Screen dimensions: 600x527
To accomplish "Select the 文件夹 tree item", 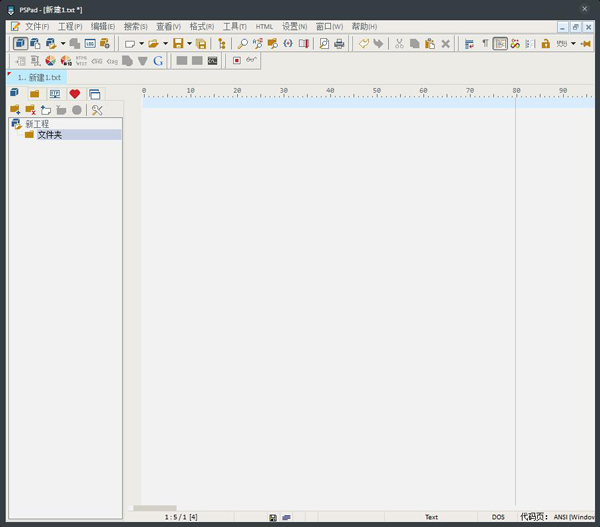I will pos(49,135).
